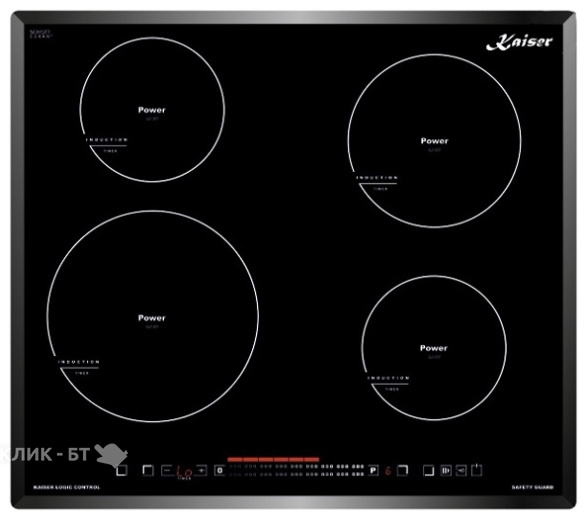Tap the timer plus key
The height and width of the screenshot is (520, 587).
tap(201, 470)
